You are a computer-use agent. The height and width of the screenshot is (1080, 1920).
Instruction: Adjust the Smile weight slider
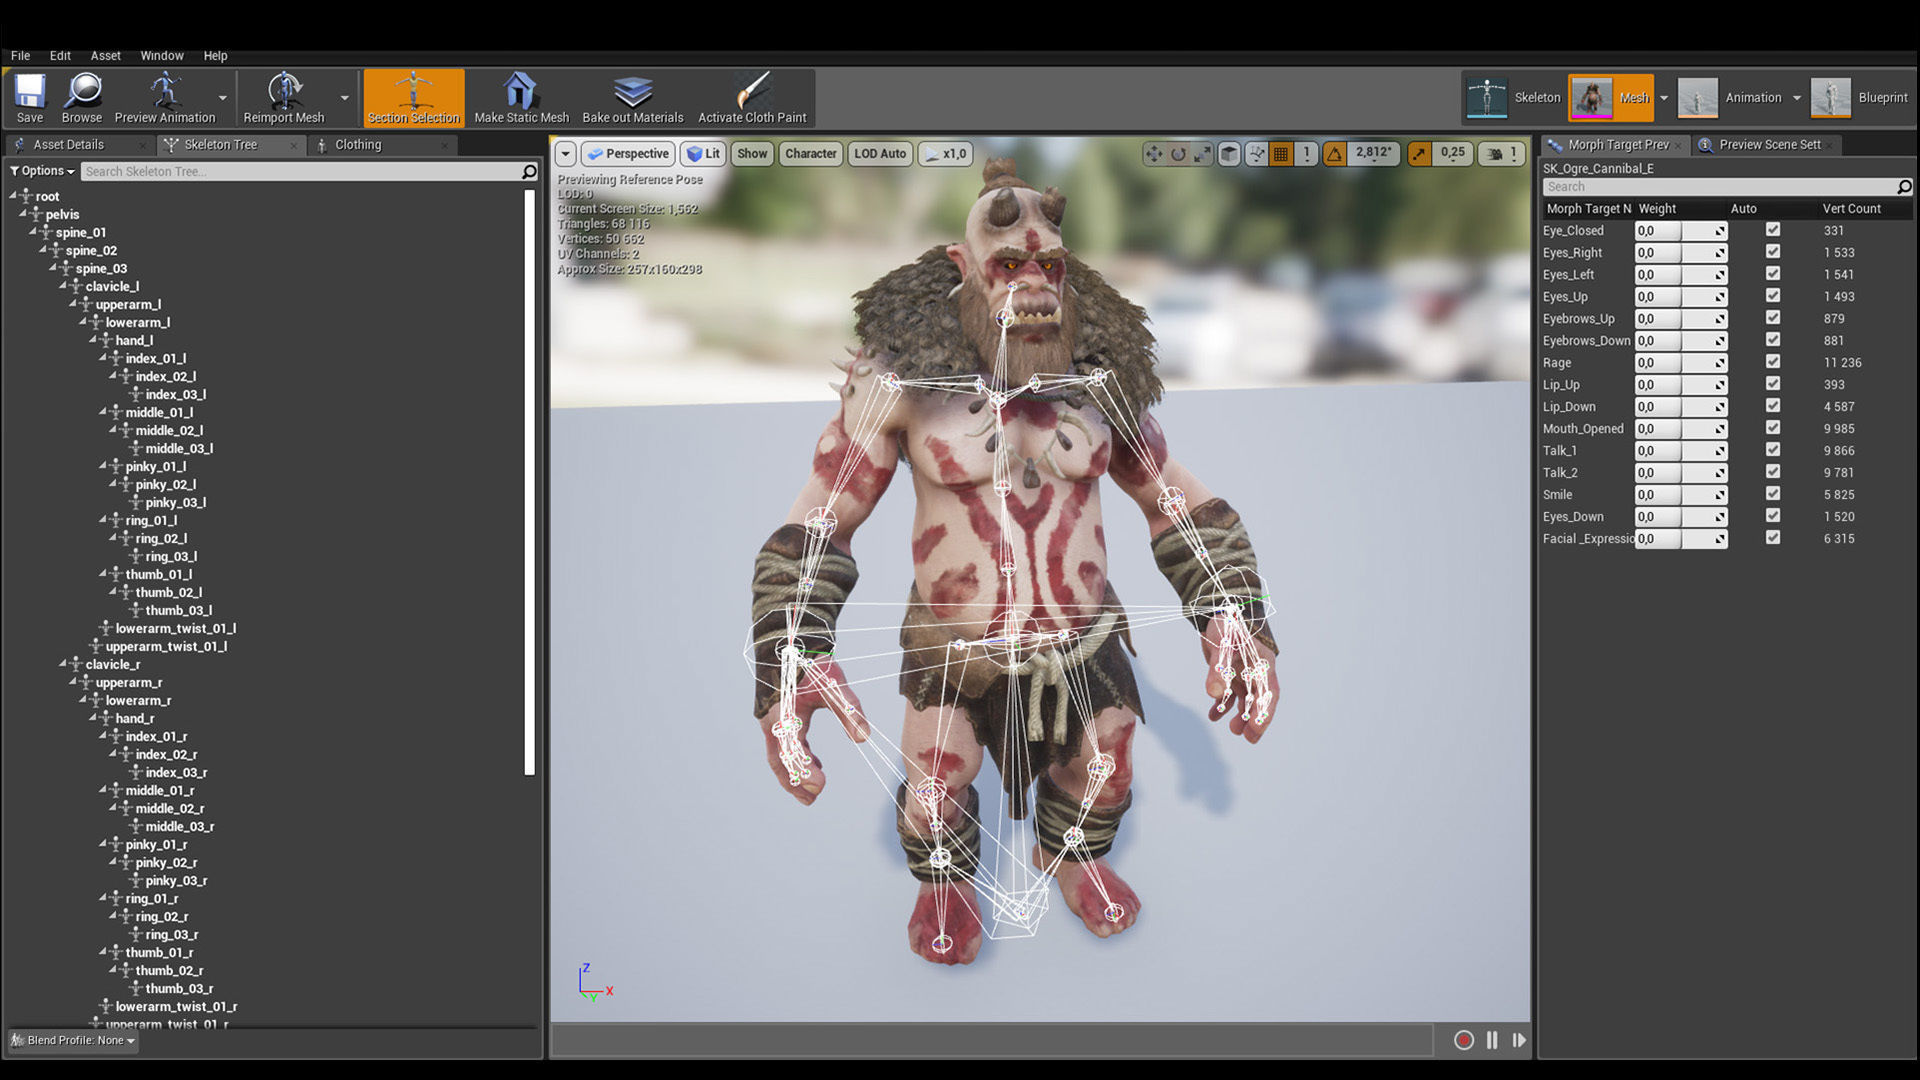[1681, 494]
